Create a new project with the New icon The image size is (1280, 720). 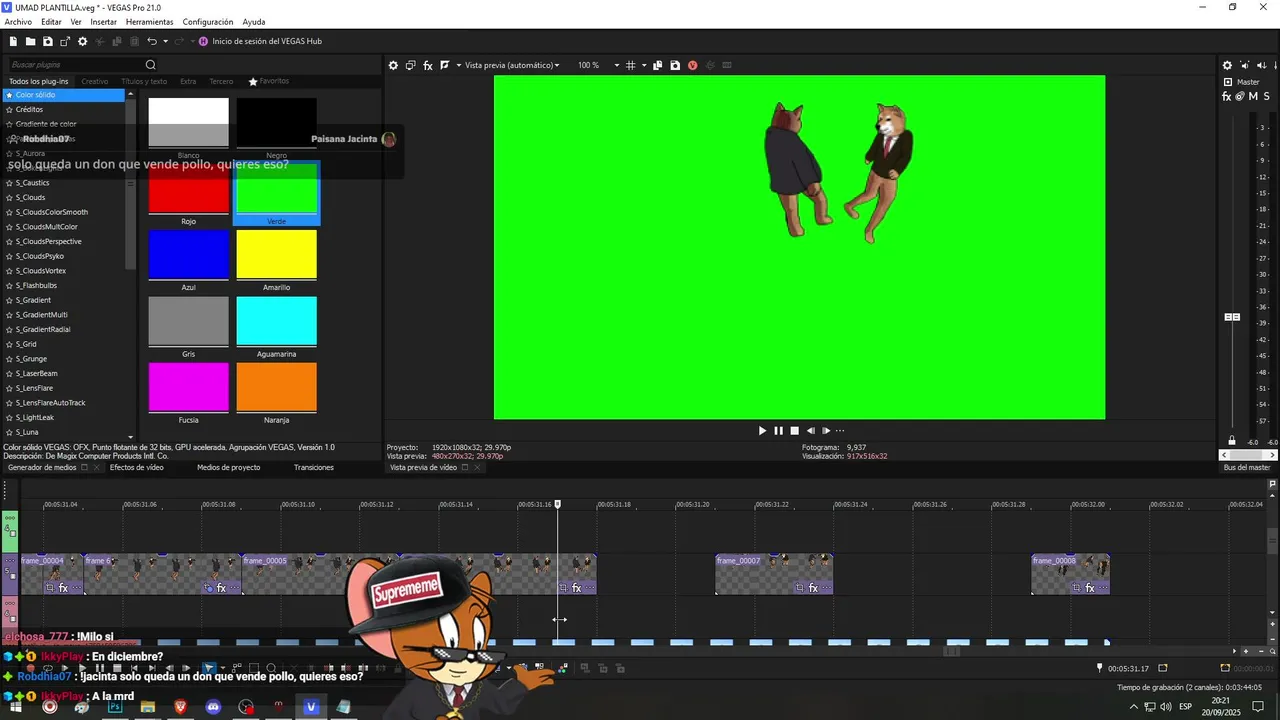(x=13, y=41)
